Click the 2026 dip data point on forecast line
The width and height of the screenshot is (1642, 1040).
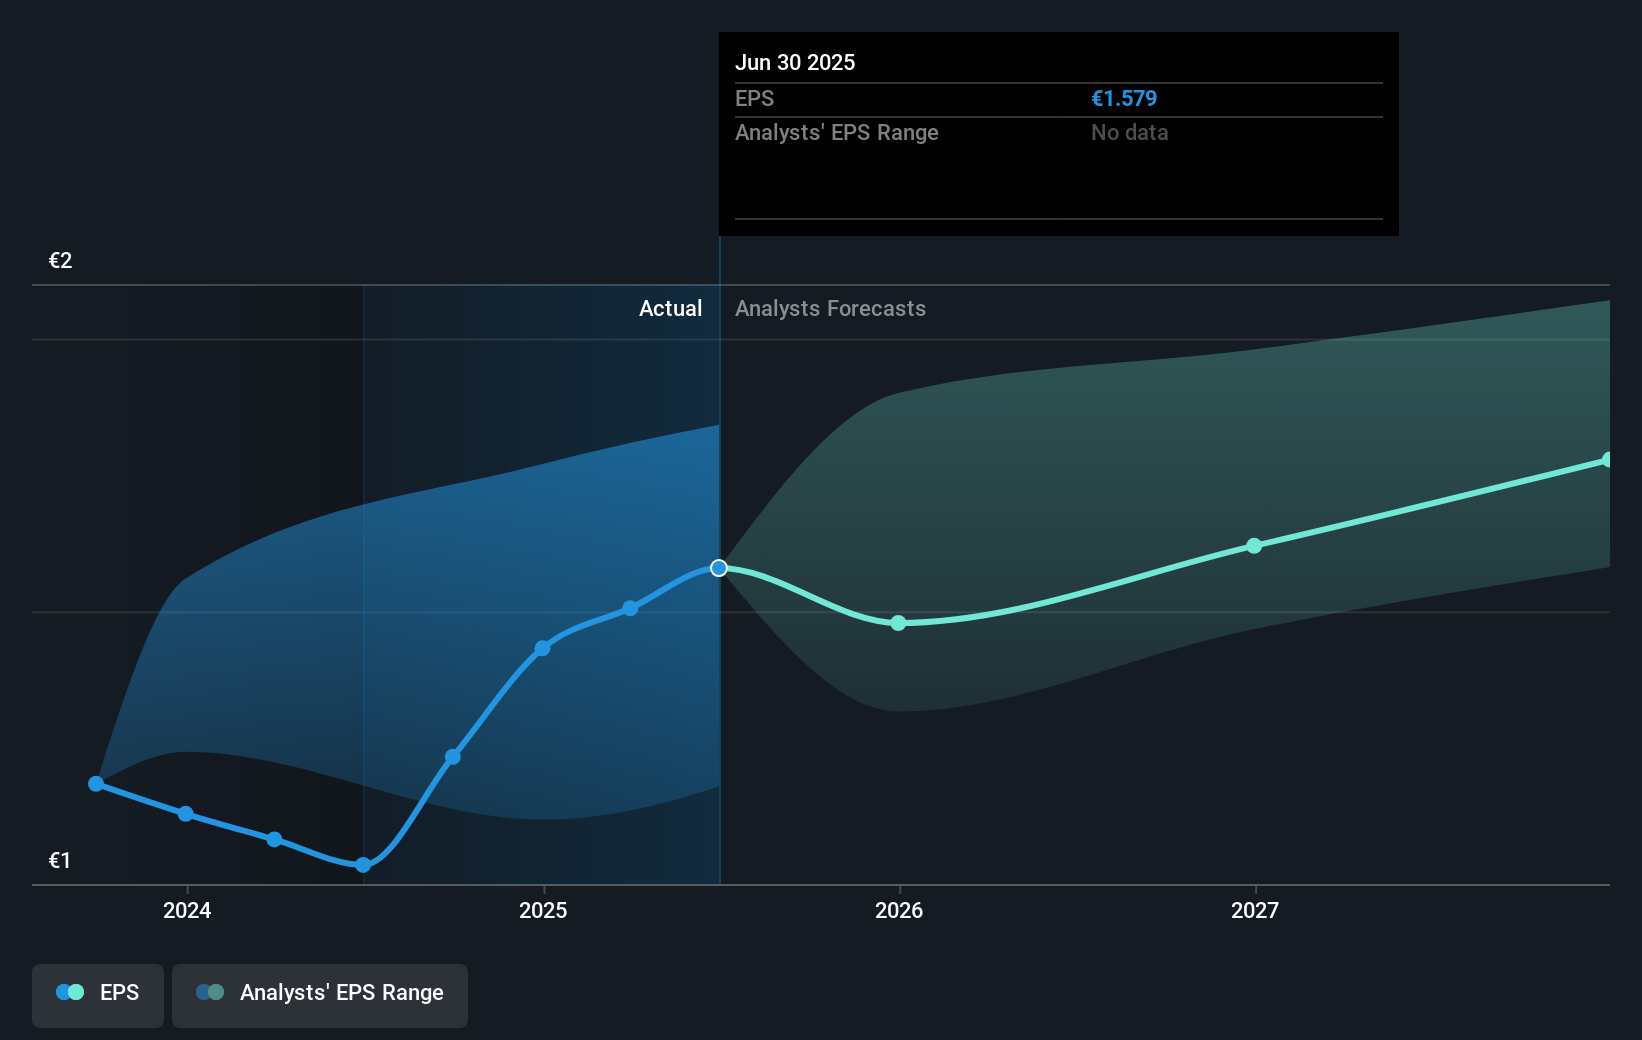[x=899, y=623]
